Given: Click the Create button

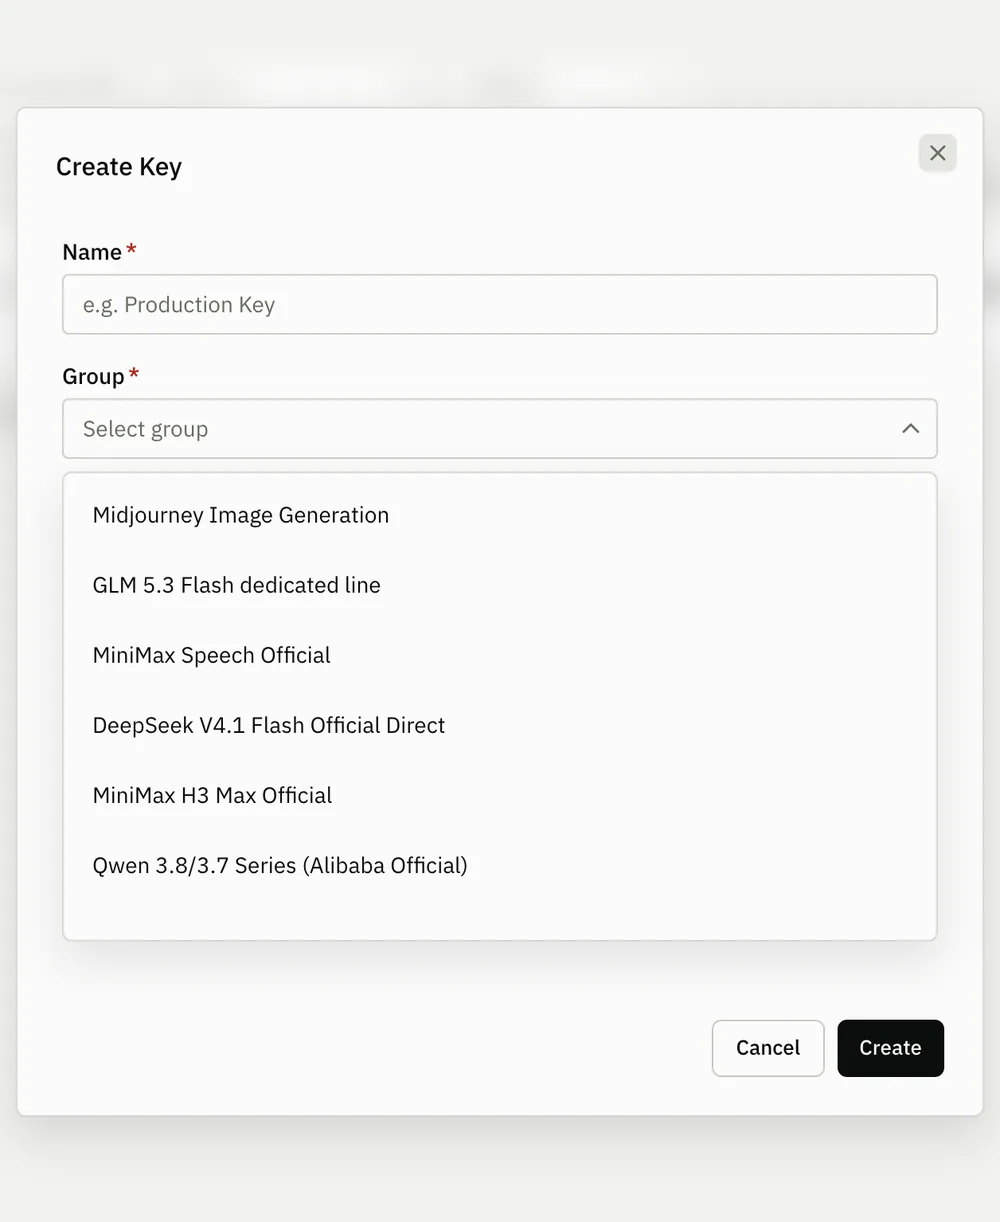Looking at the screenshot, I should (x=890, y=1048).
